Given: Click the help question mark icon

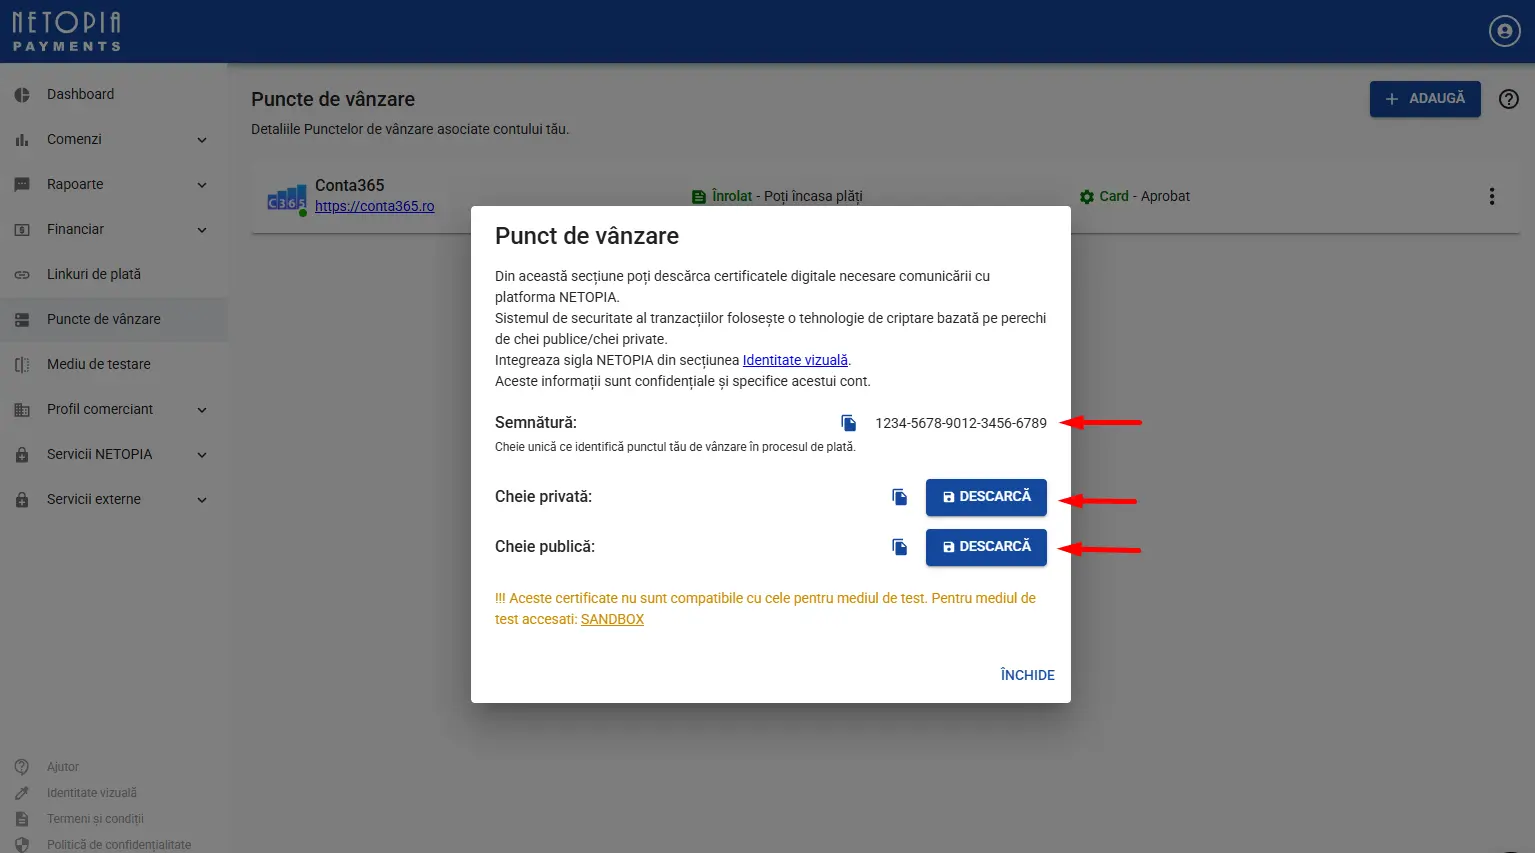Looking at the screenshot, I should click(x=1508, y=99).
